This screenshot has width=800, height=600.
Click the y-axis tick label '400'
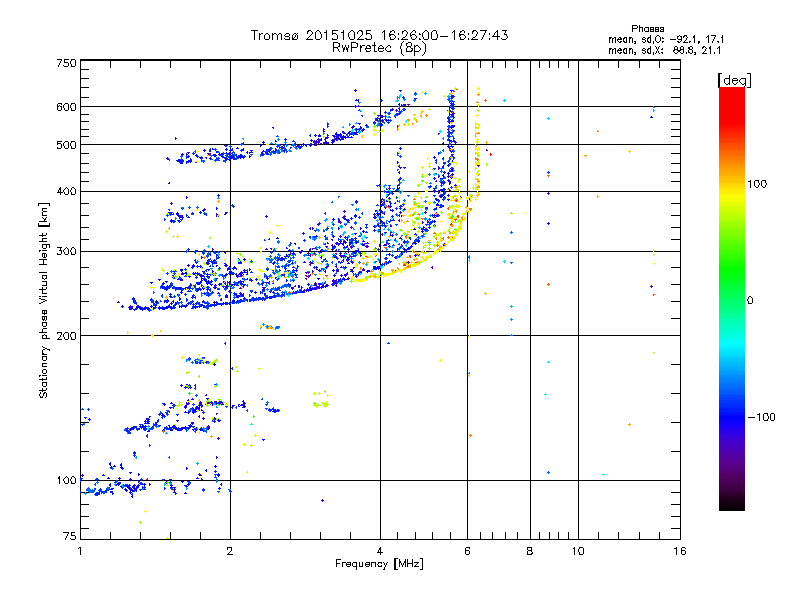coord(67,192)
